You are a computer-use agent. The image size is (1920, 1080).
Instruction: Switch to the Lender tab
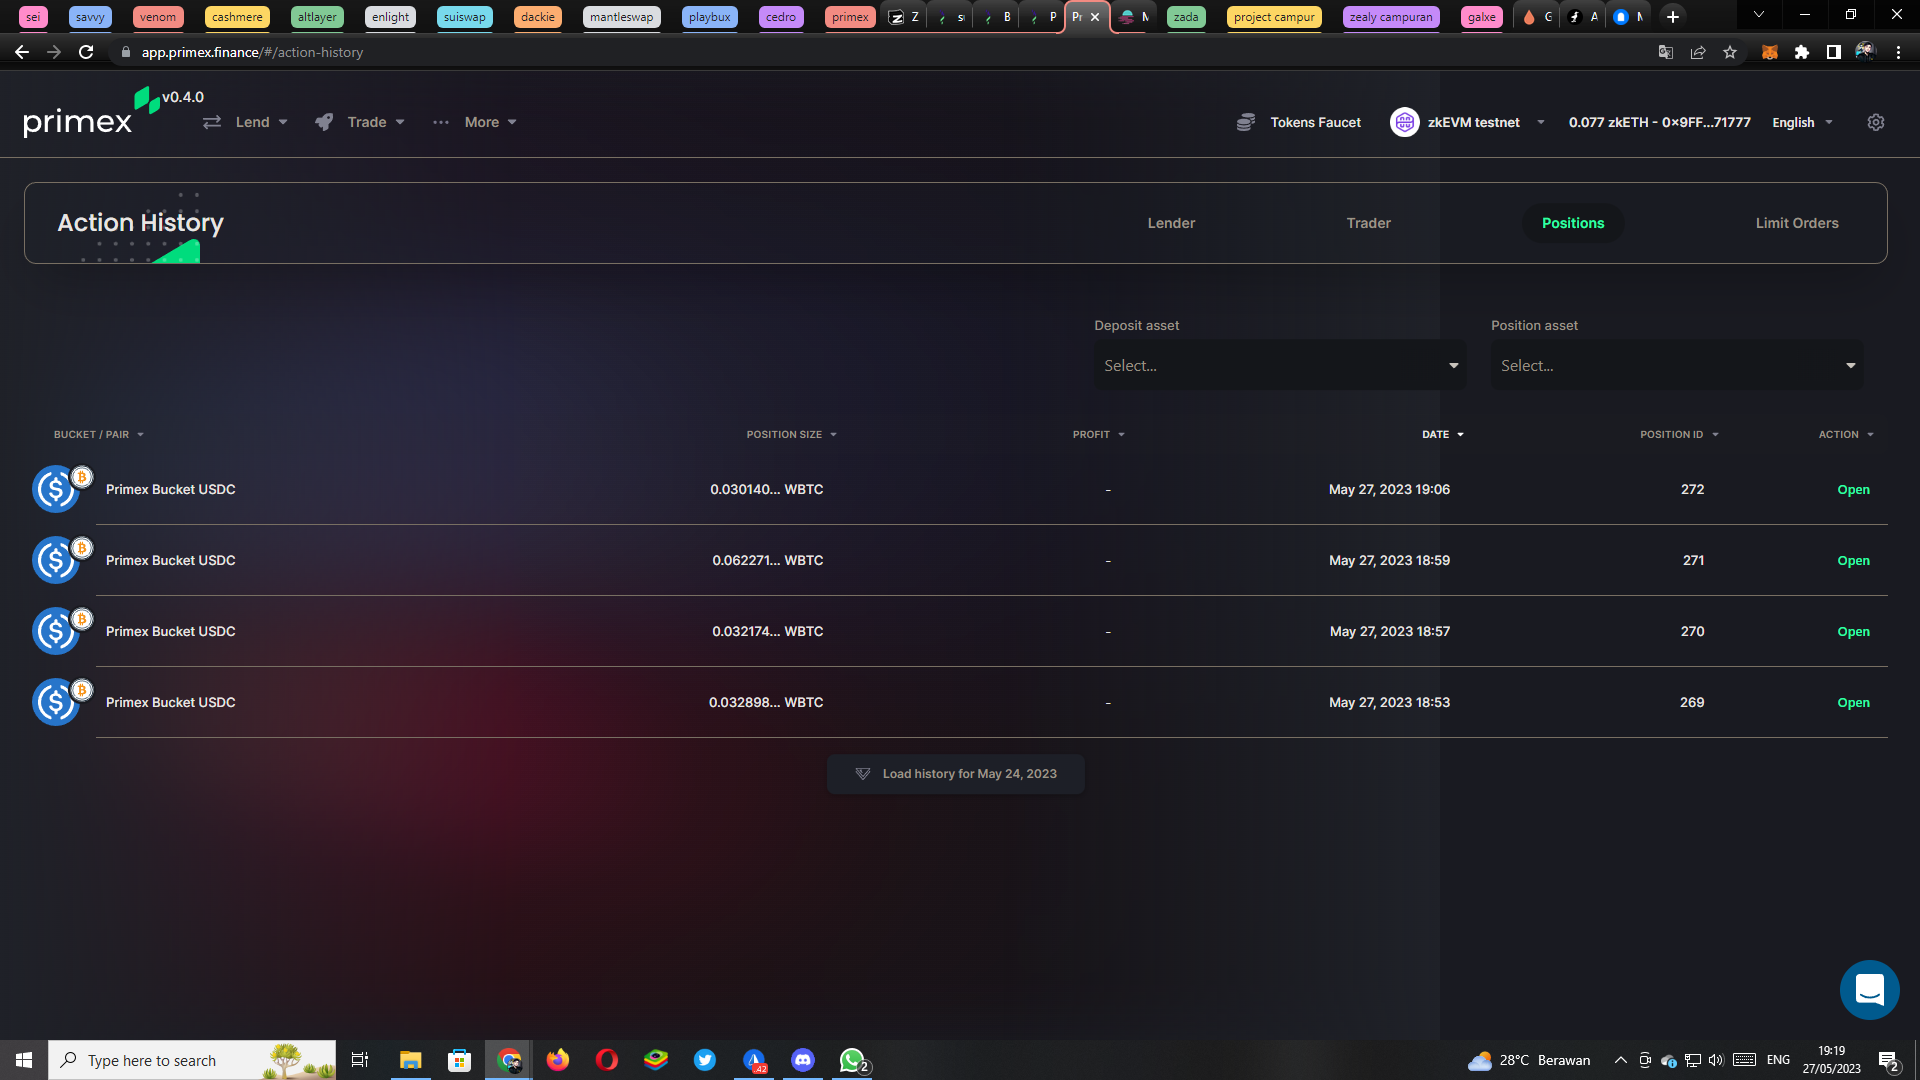tap(1171, 223)
